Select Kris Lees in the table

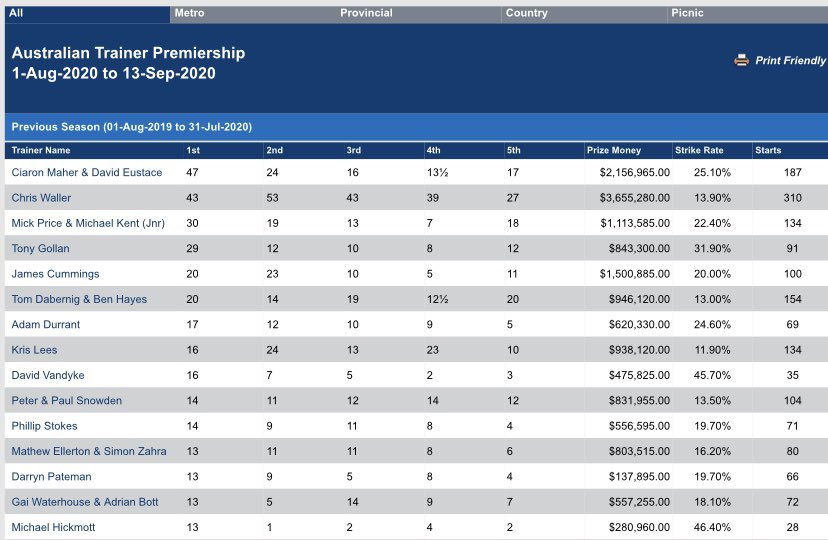tap(34, 349)
